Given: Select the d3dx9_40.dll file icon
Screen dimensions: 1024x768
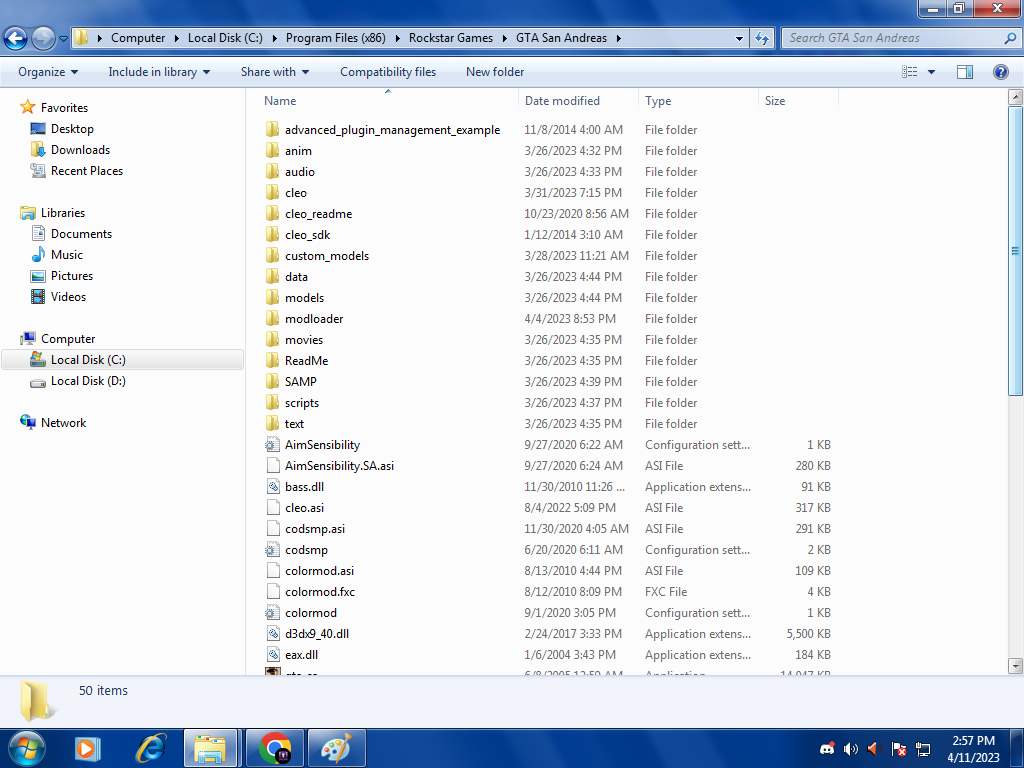Looking at the screenshot, I should coord(273,633).
